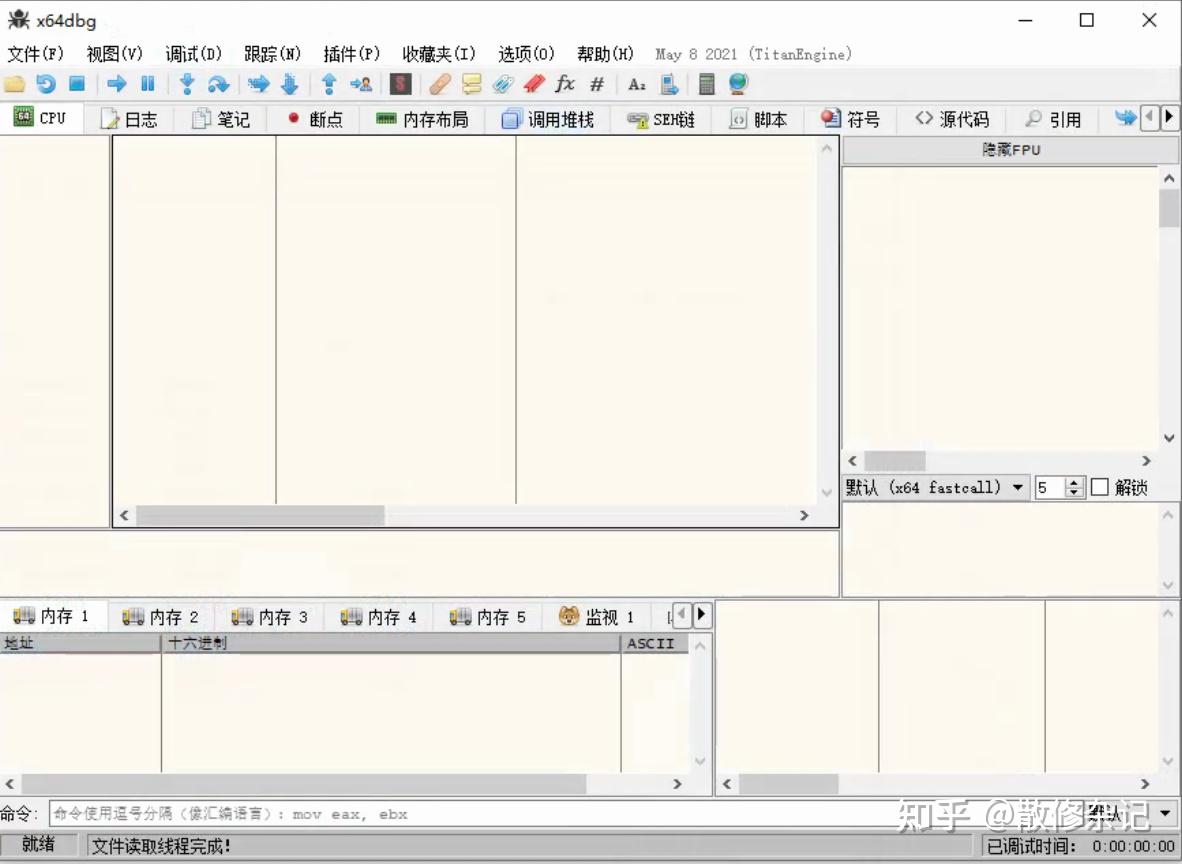Click the A-z strings icon

click(x=637, y=84)
